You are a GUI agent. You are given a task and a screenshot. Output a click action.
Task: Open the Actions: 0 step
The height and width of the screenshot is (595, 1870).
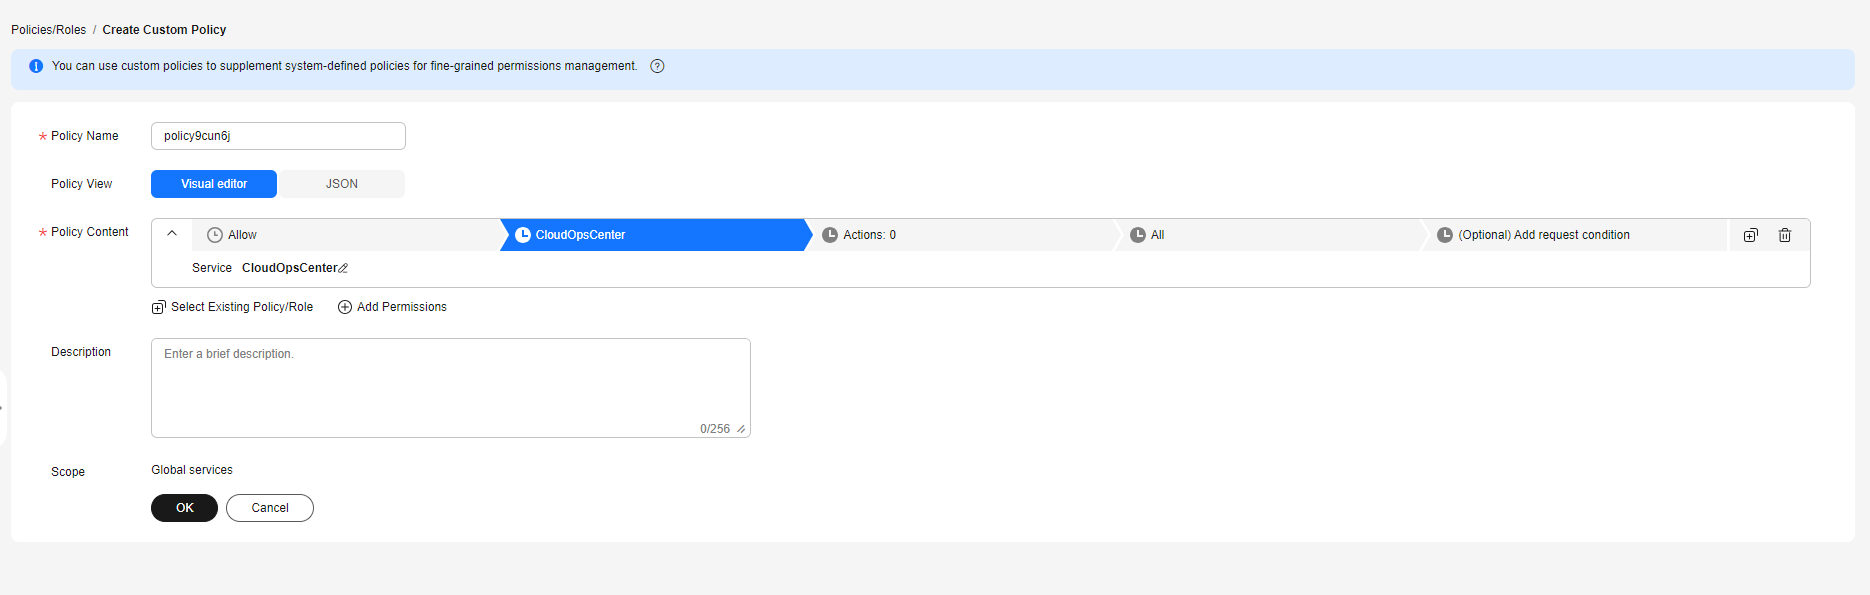(961, 235)
